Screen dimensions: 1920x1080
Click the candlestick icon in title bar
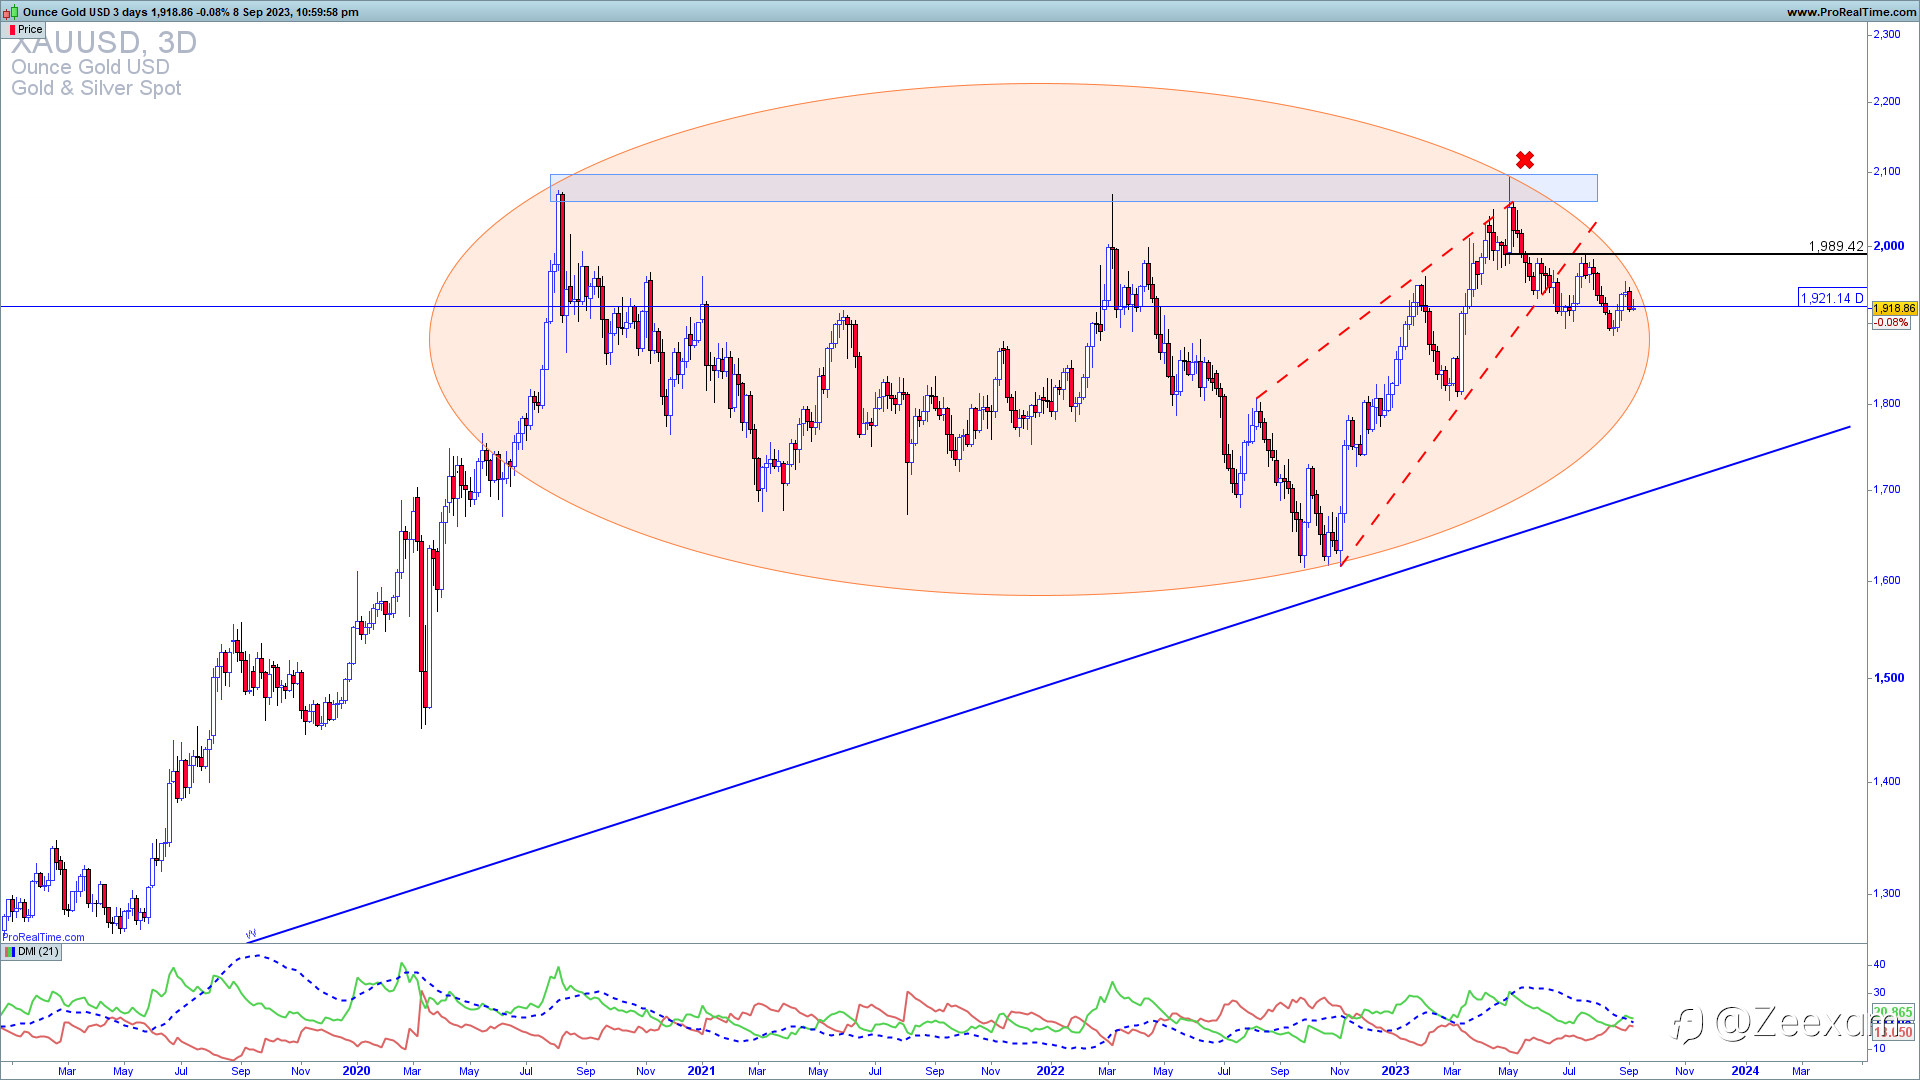coord(10,12)
